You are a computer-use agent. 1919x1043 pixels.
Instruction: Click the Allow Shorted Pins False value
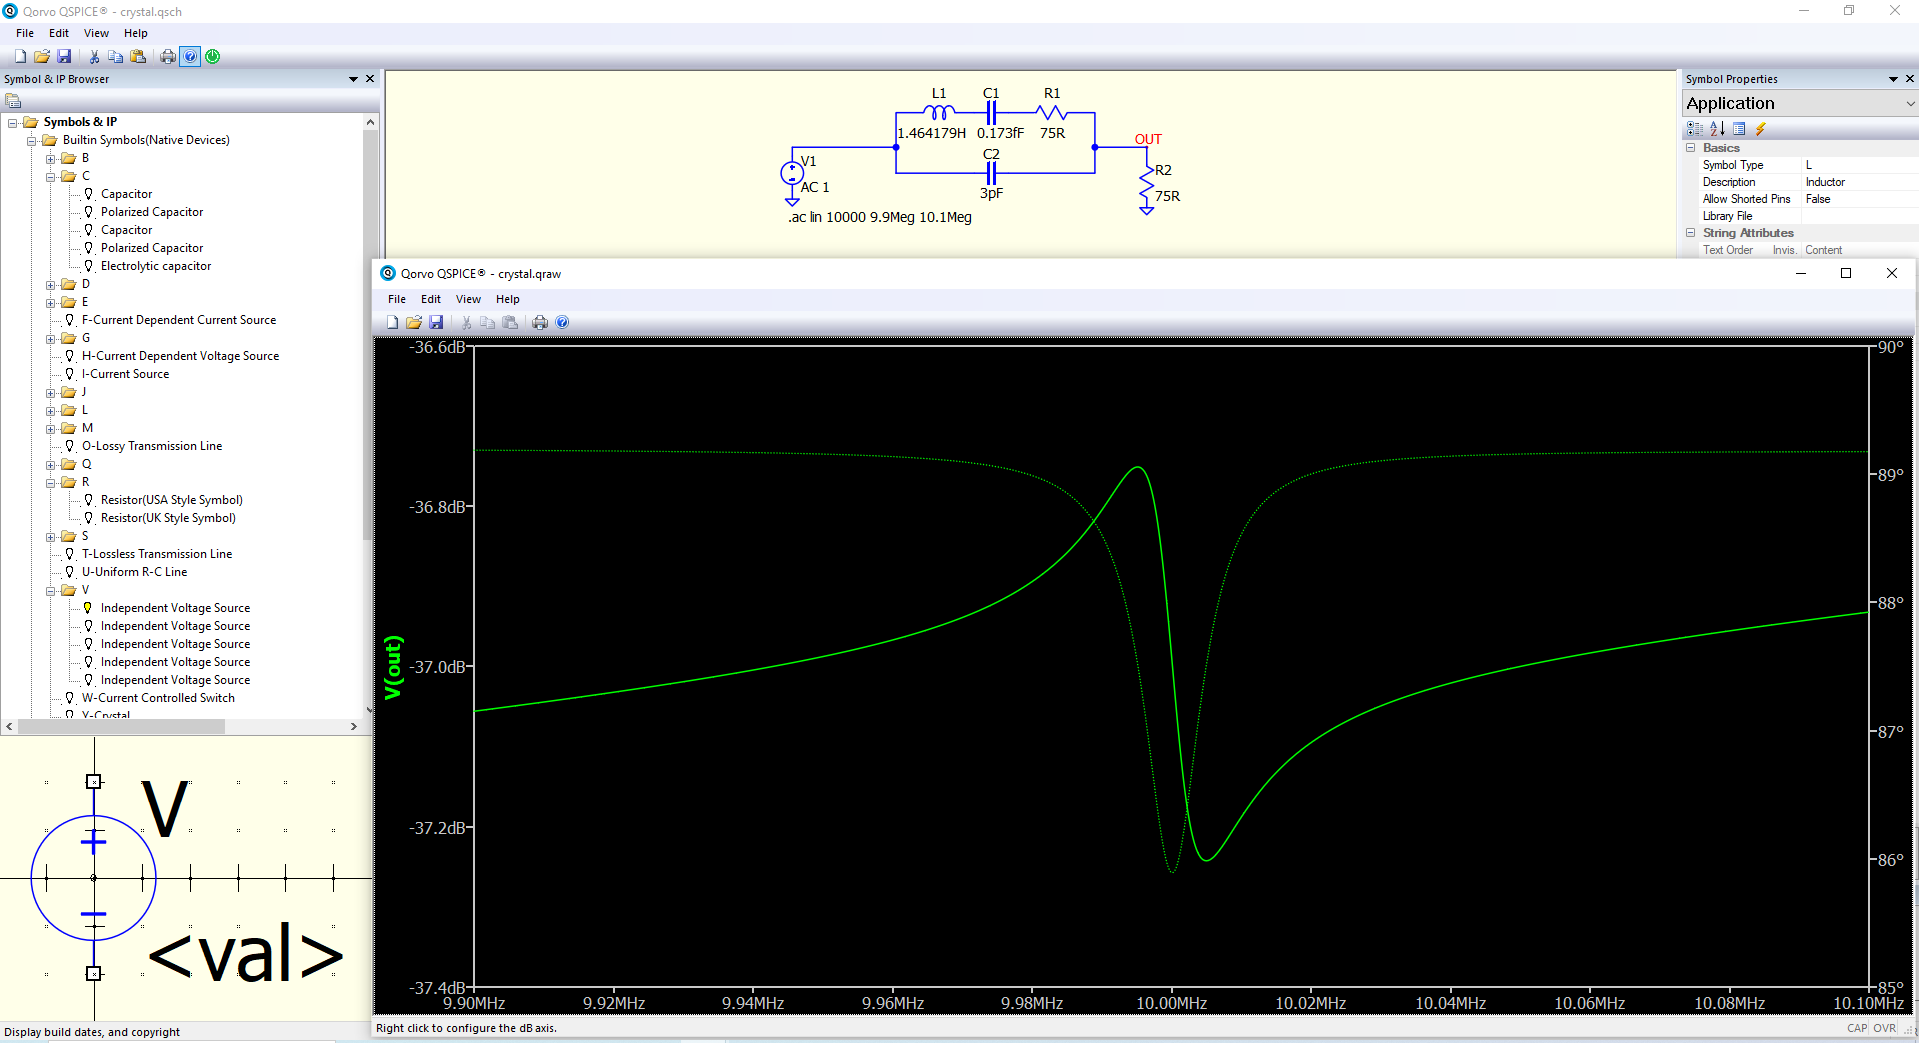click(1859, 199)
